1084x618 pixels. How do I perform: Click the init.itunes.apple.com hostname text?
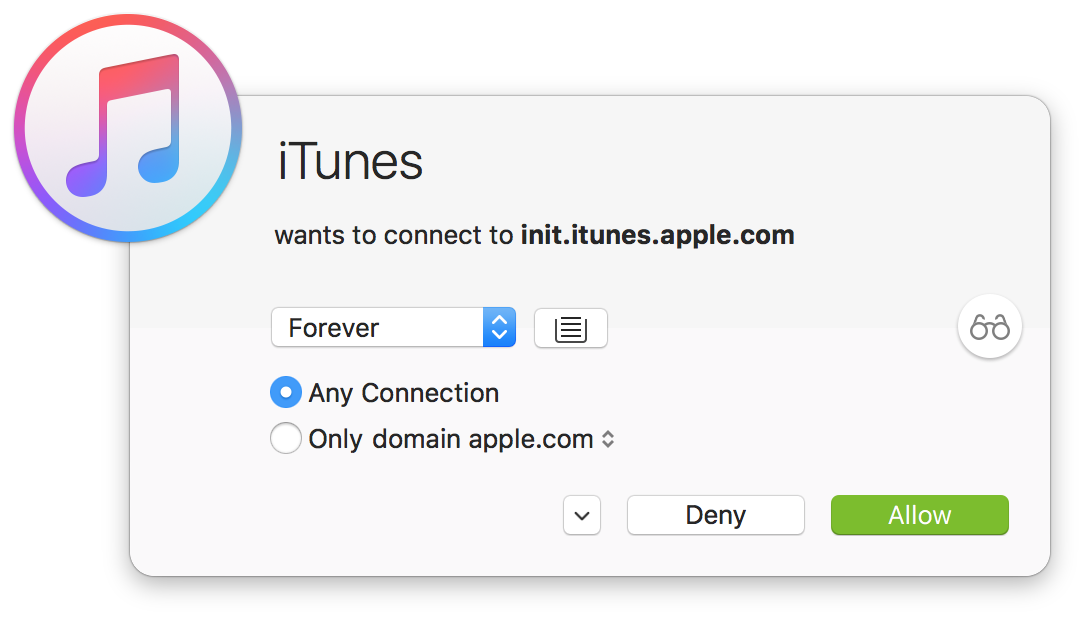click(x=657, y=235)
